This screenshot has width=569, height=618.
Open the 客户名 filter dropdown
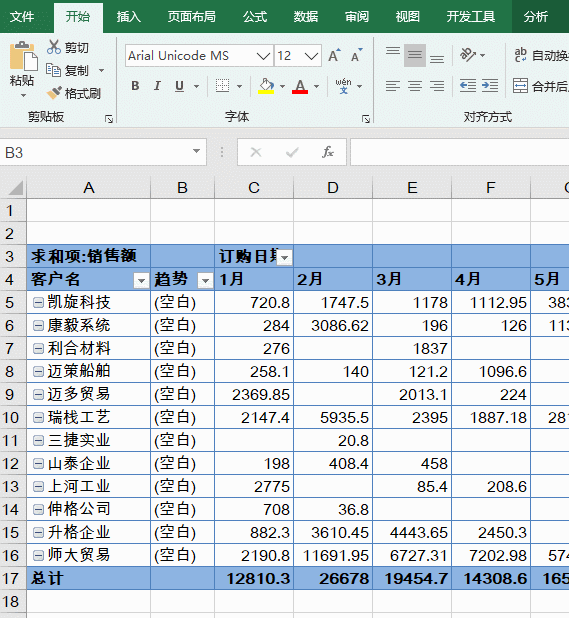[x=141, y=280]
